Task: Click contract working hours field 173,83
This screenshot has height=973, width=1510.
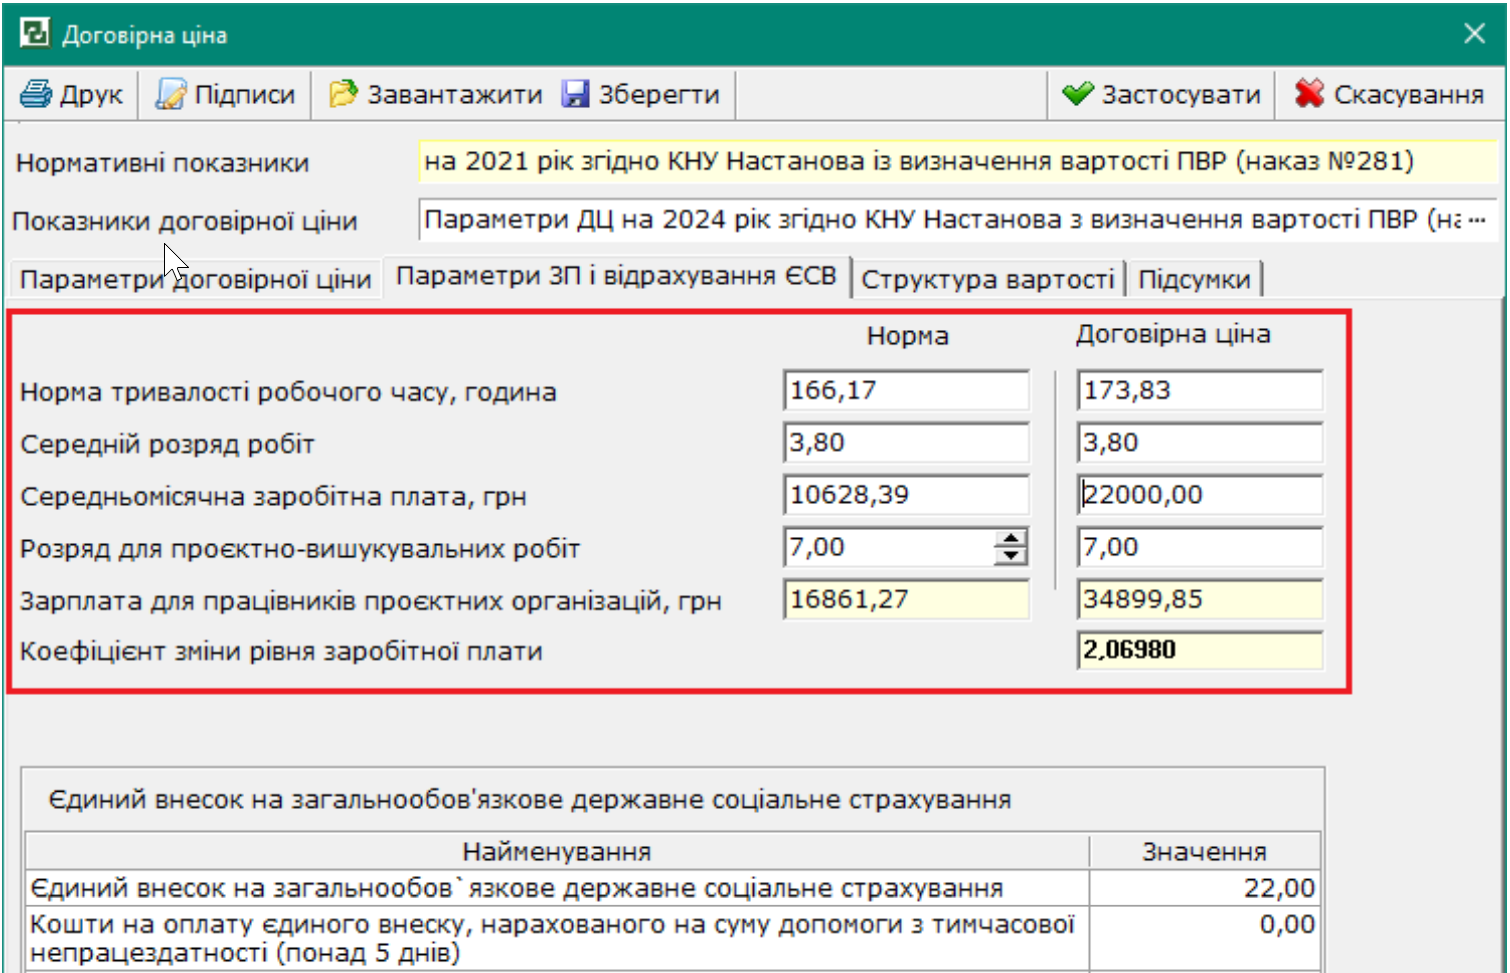Action: click(1200, 390)
